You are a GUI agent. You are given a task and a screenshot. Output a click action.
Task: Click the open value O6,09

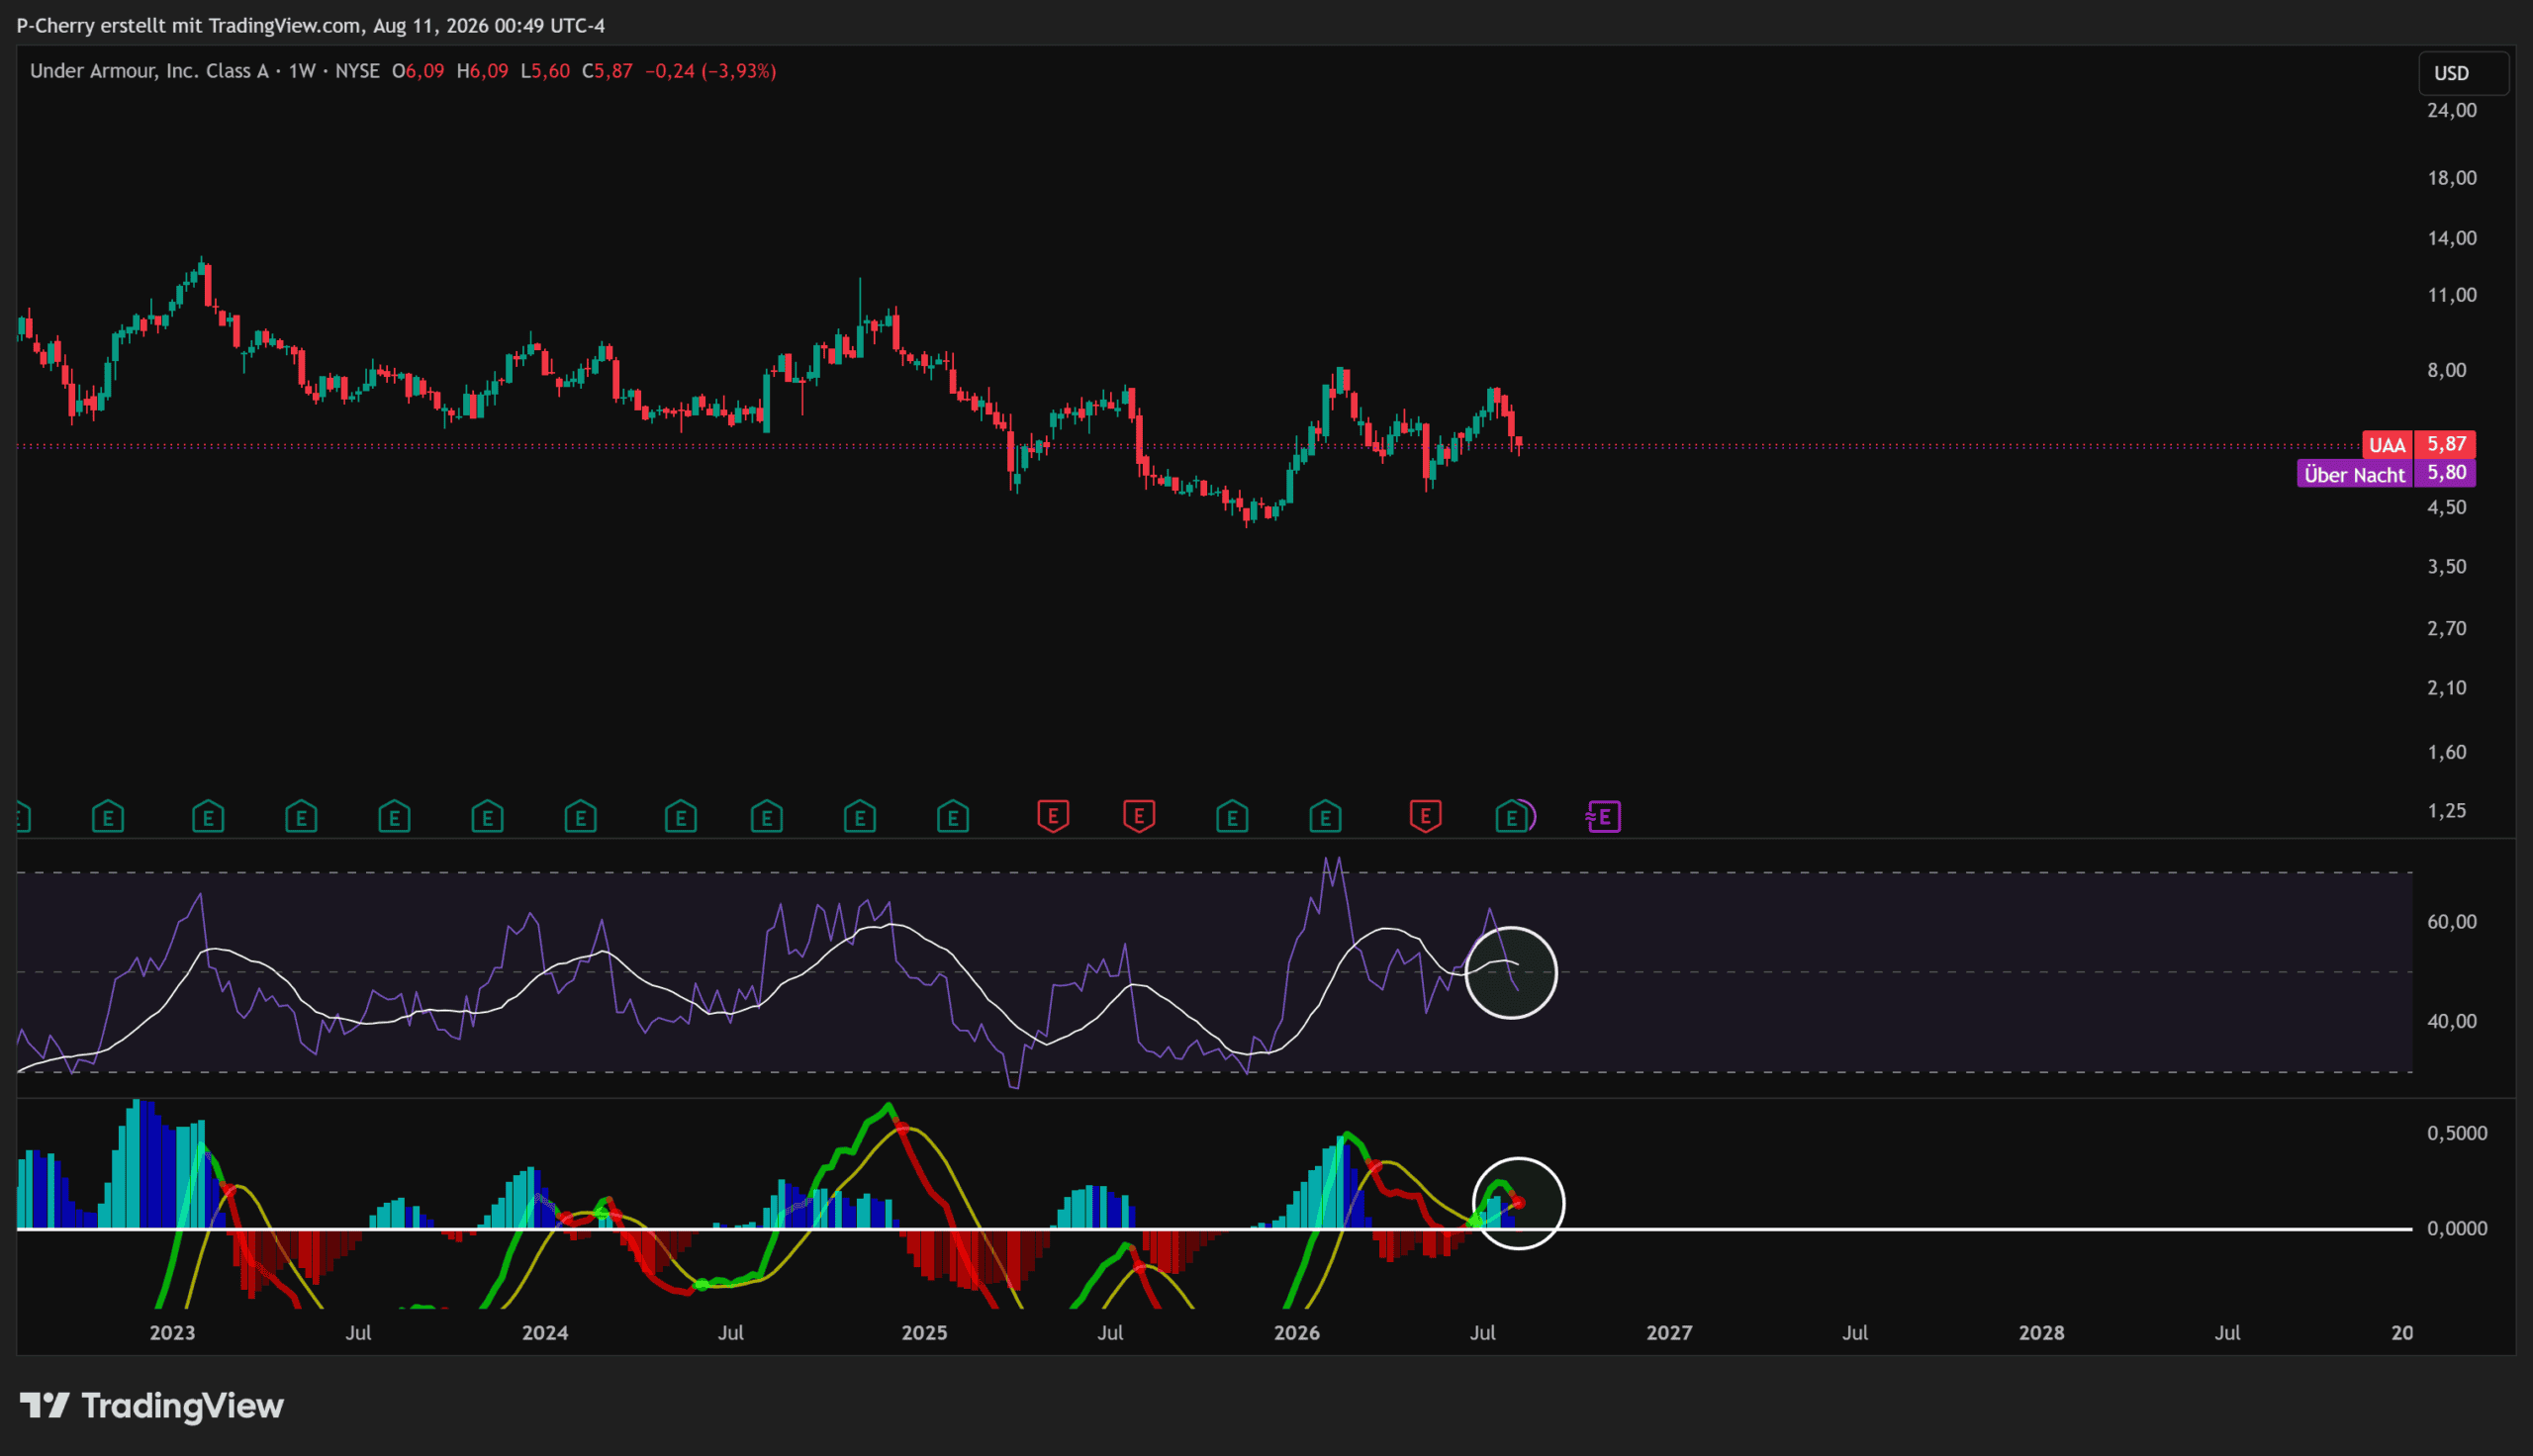click(418, 71)
